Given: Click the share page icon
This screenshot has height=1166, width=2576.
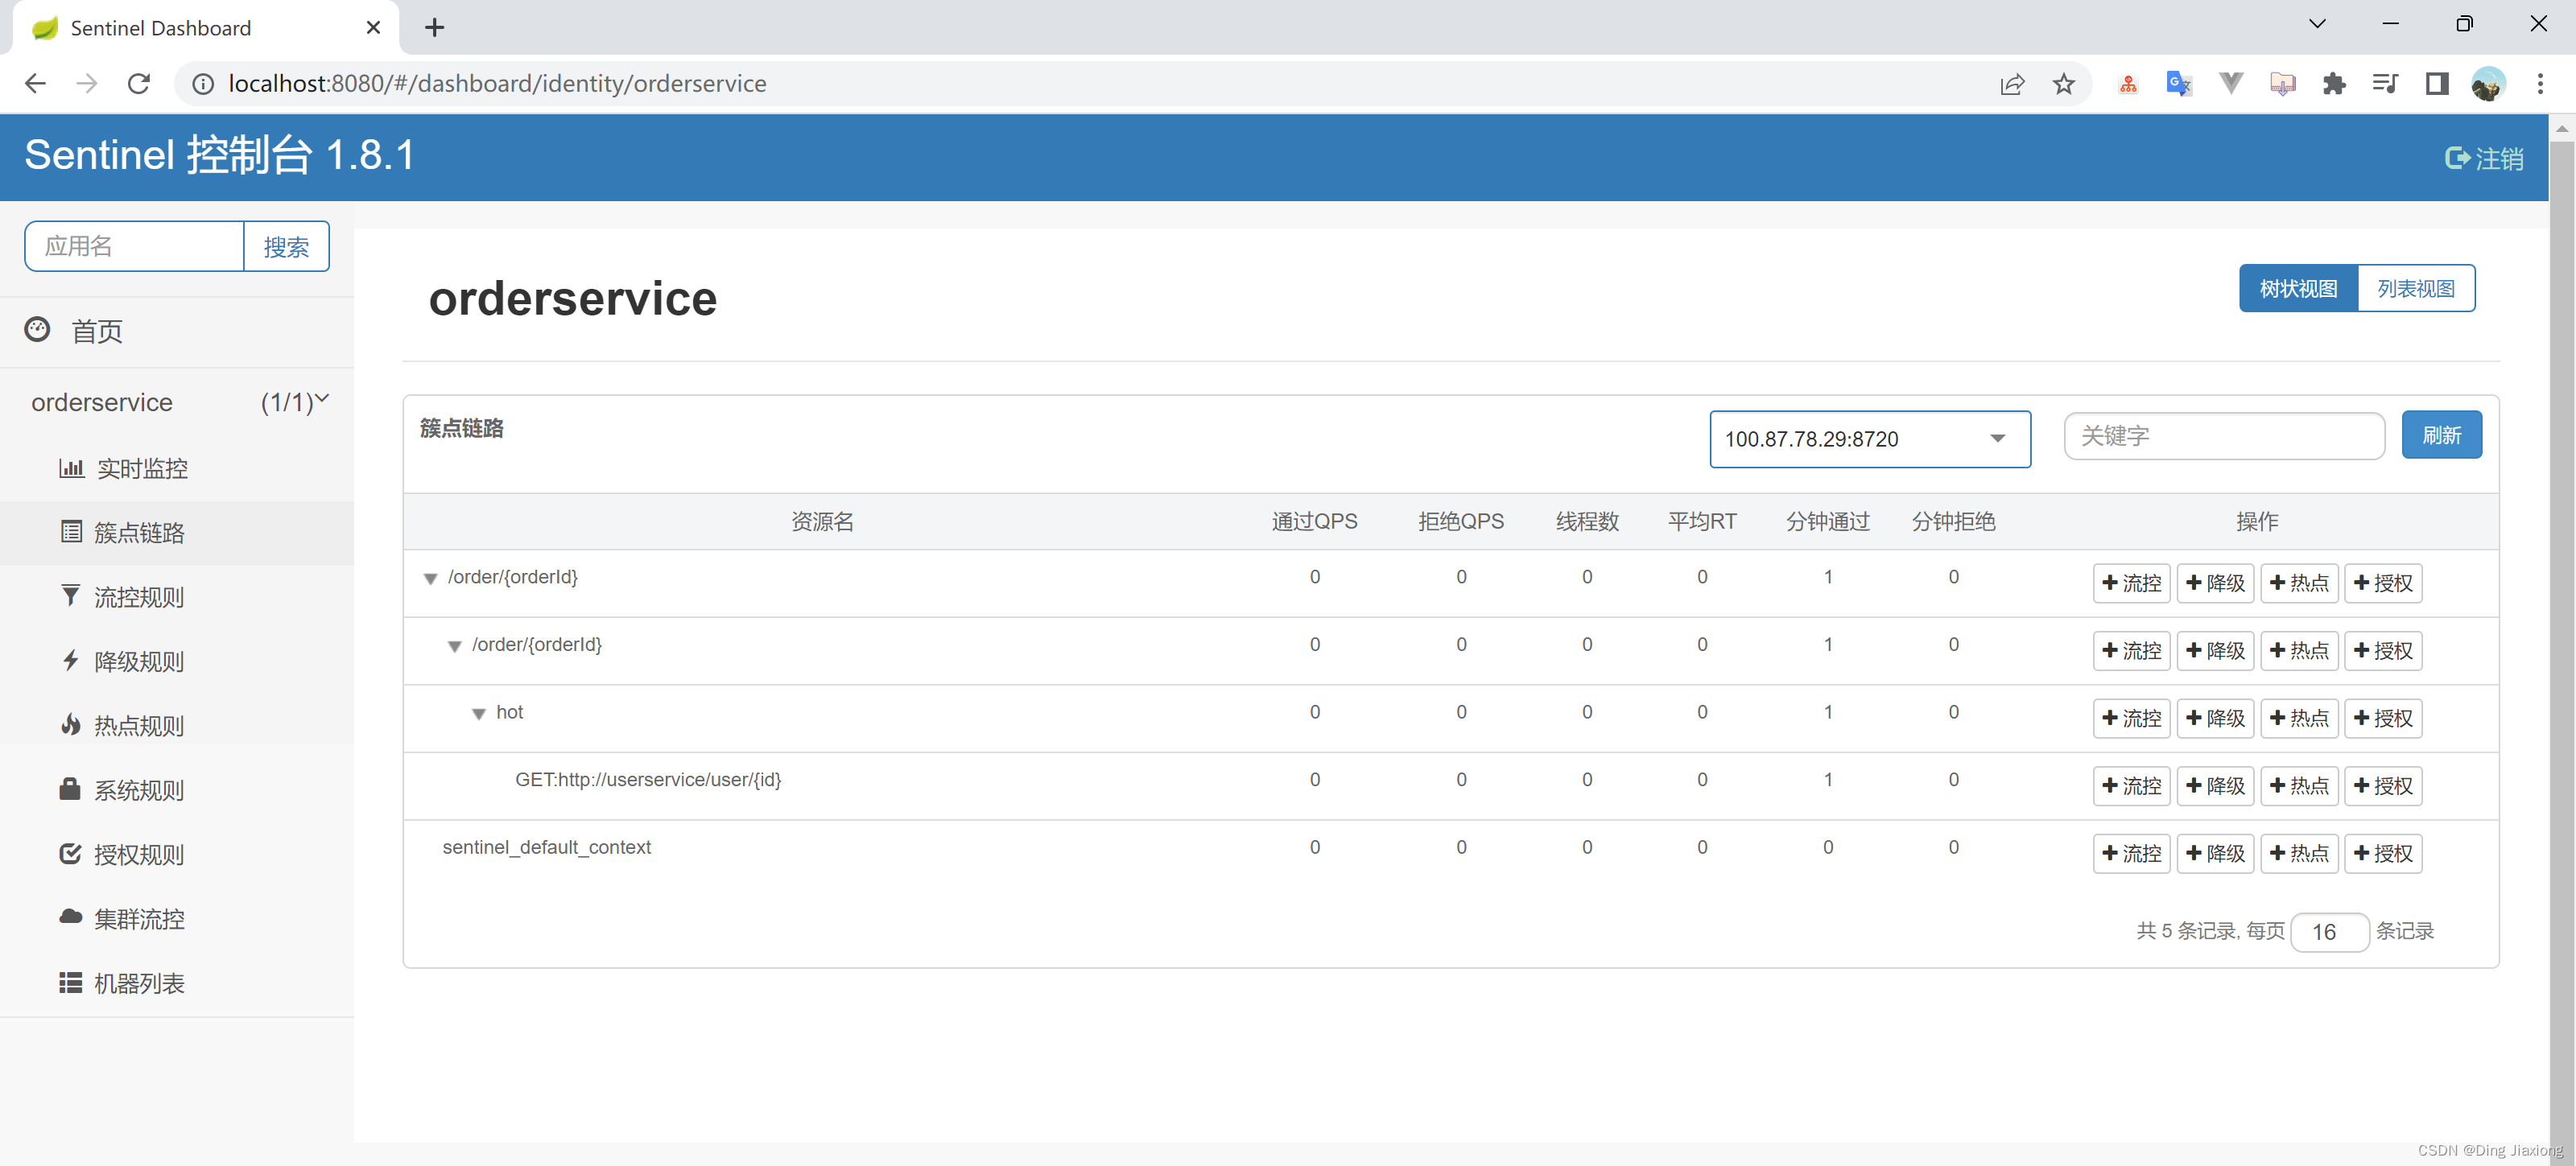Looking at the screenshot, I should tap(2012, 84).
